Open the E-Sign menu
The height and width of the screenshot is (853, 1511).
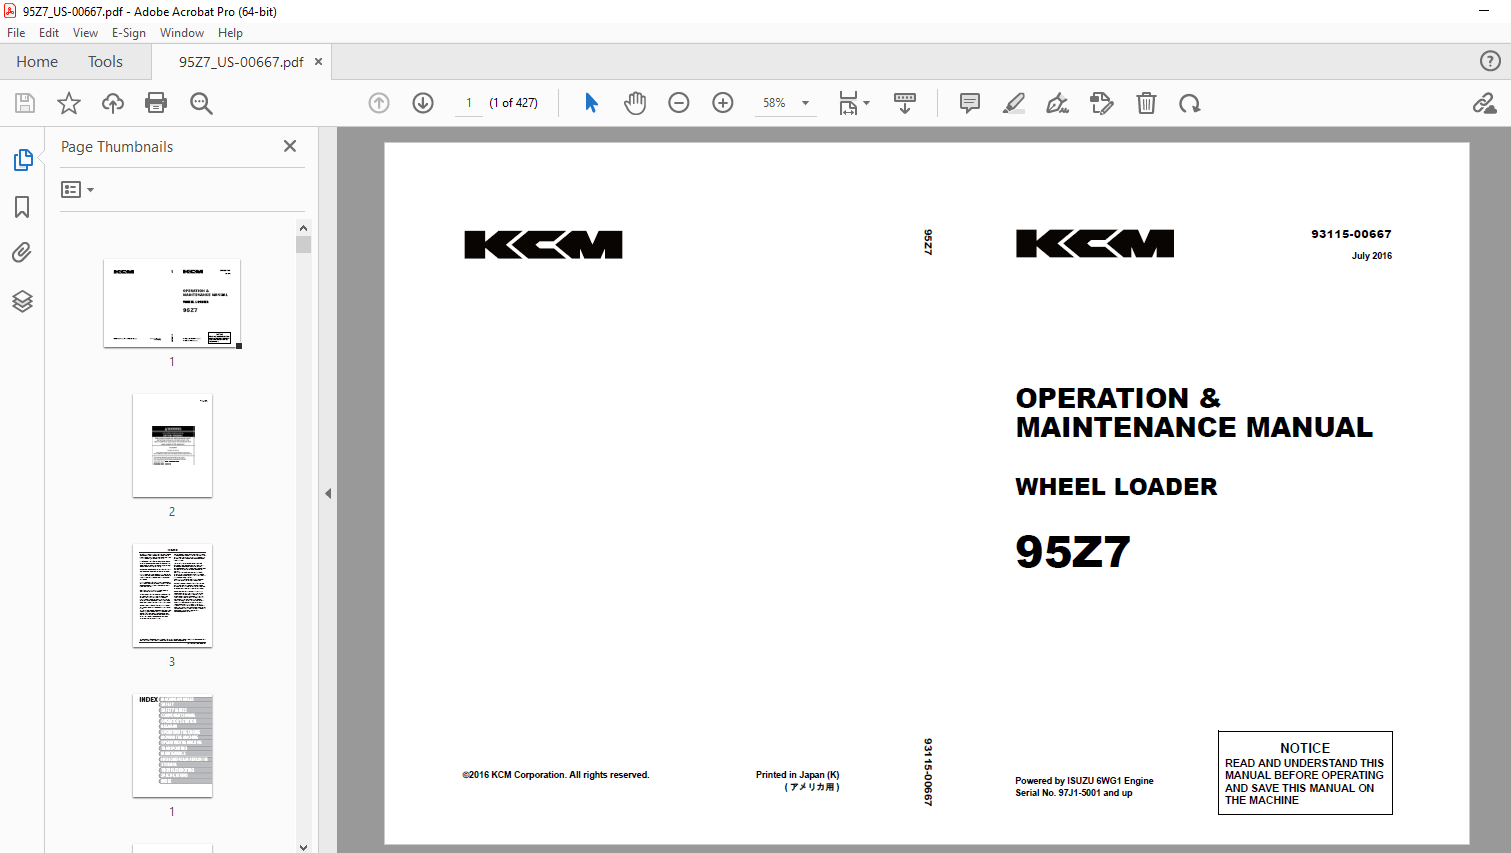click(x=128, y=32)
